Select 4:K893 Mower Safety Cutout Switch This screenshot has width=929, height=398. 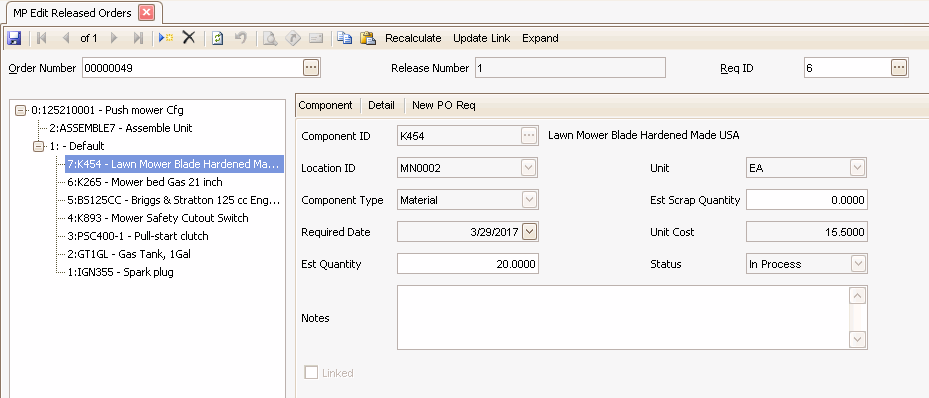(x=158, y=218)
